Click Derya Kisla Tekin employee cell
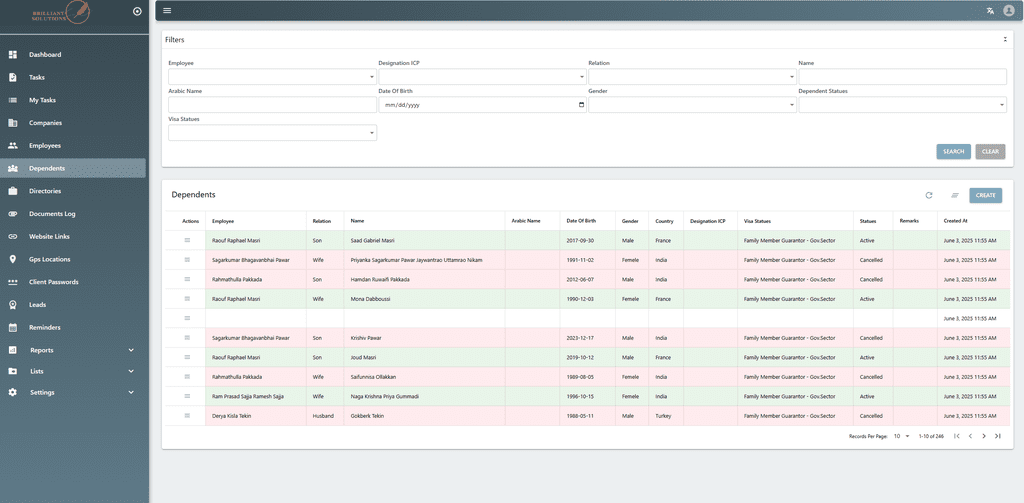 click(x=256, y=416)
